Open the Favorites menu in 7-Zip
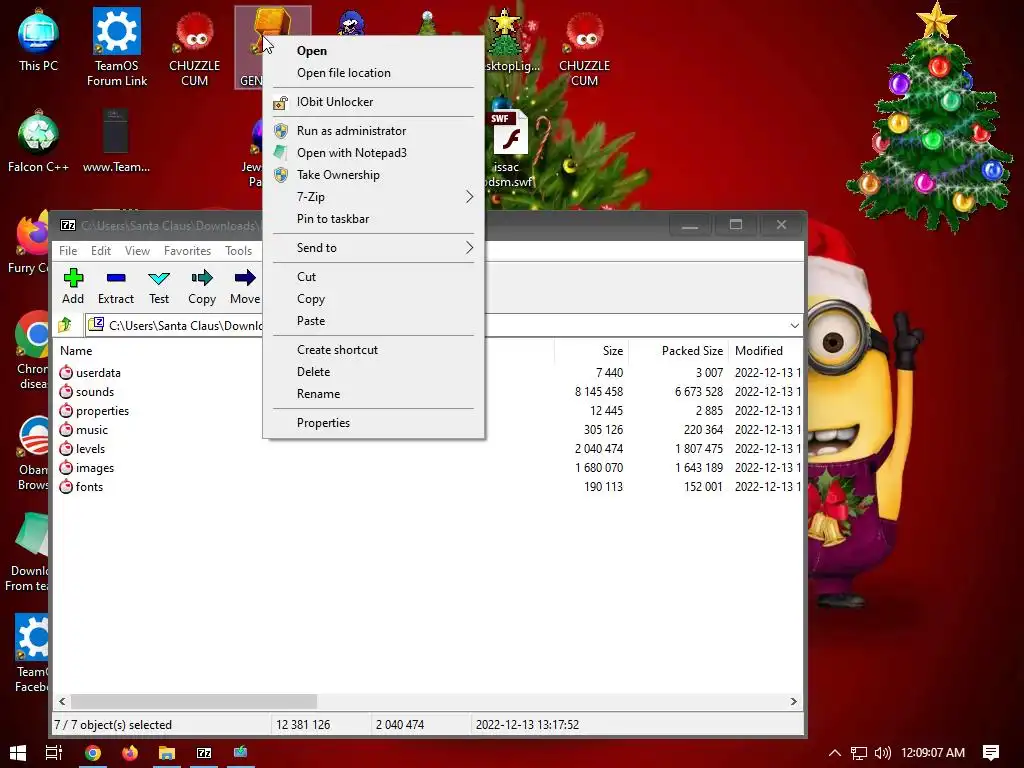1024x768 pixels. tap(187, 251)
